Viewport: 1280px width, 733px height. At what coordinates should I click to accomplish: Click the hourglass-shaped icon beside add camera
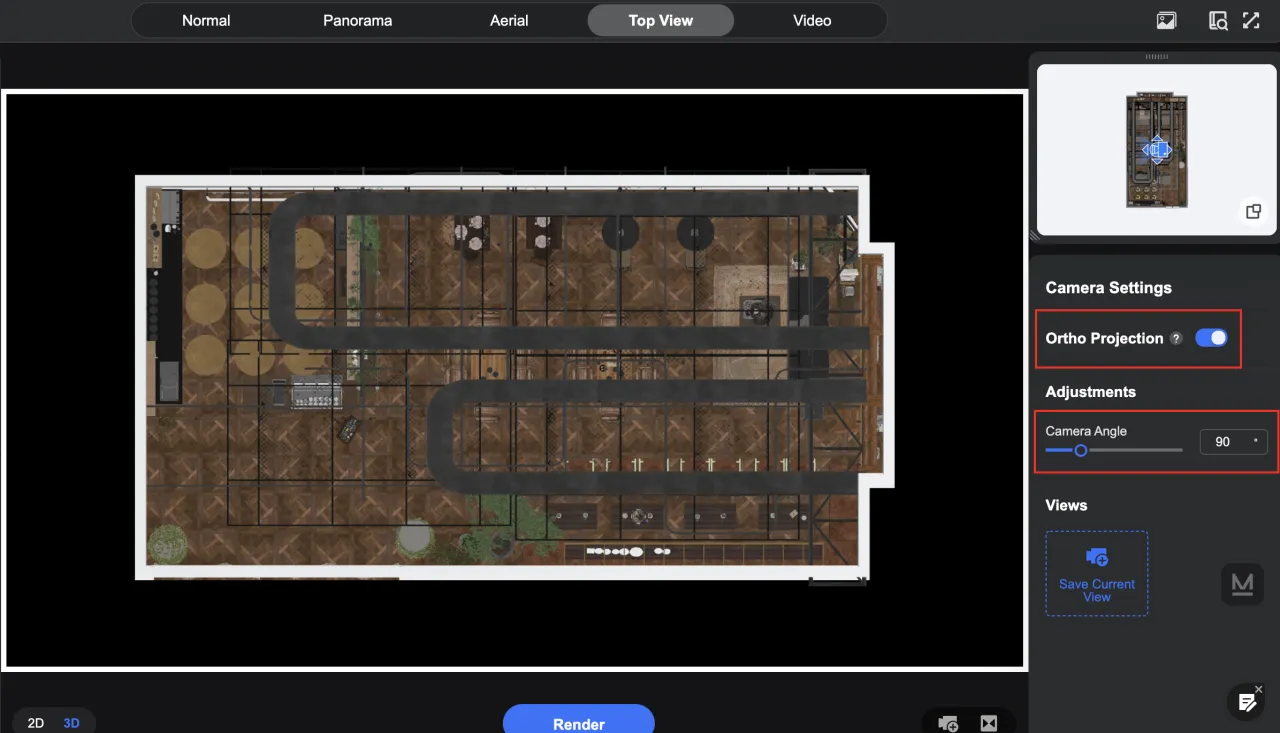989,723
